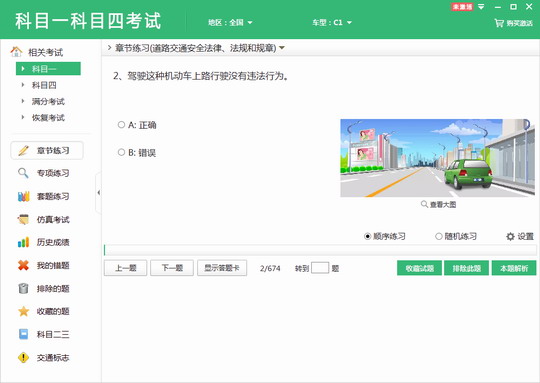The width and height of the screenshot is (540, 383).
Task: Click the 转到 question number field
Action: tap(320, 268)
